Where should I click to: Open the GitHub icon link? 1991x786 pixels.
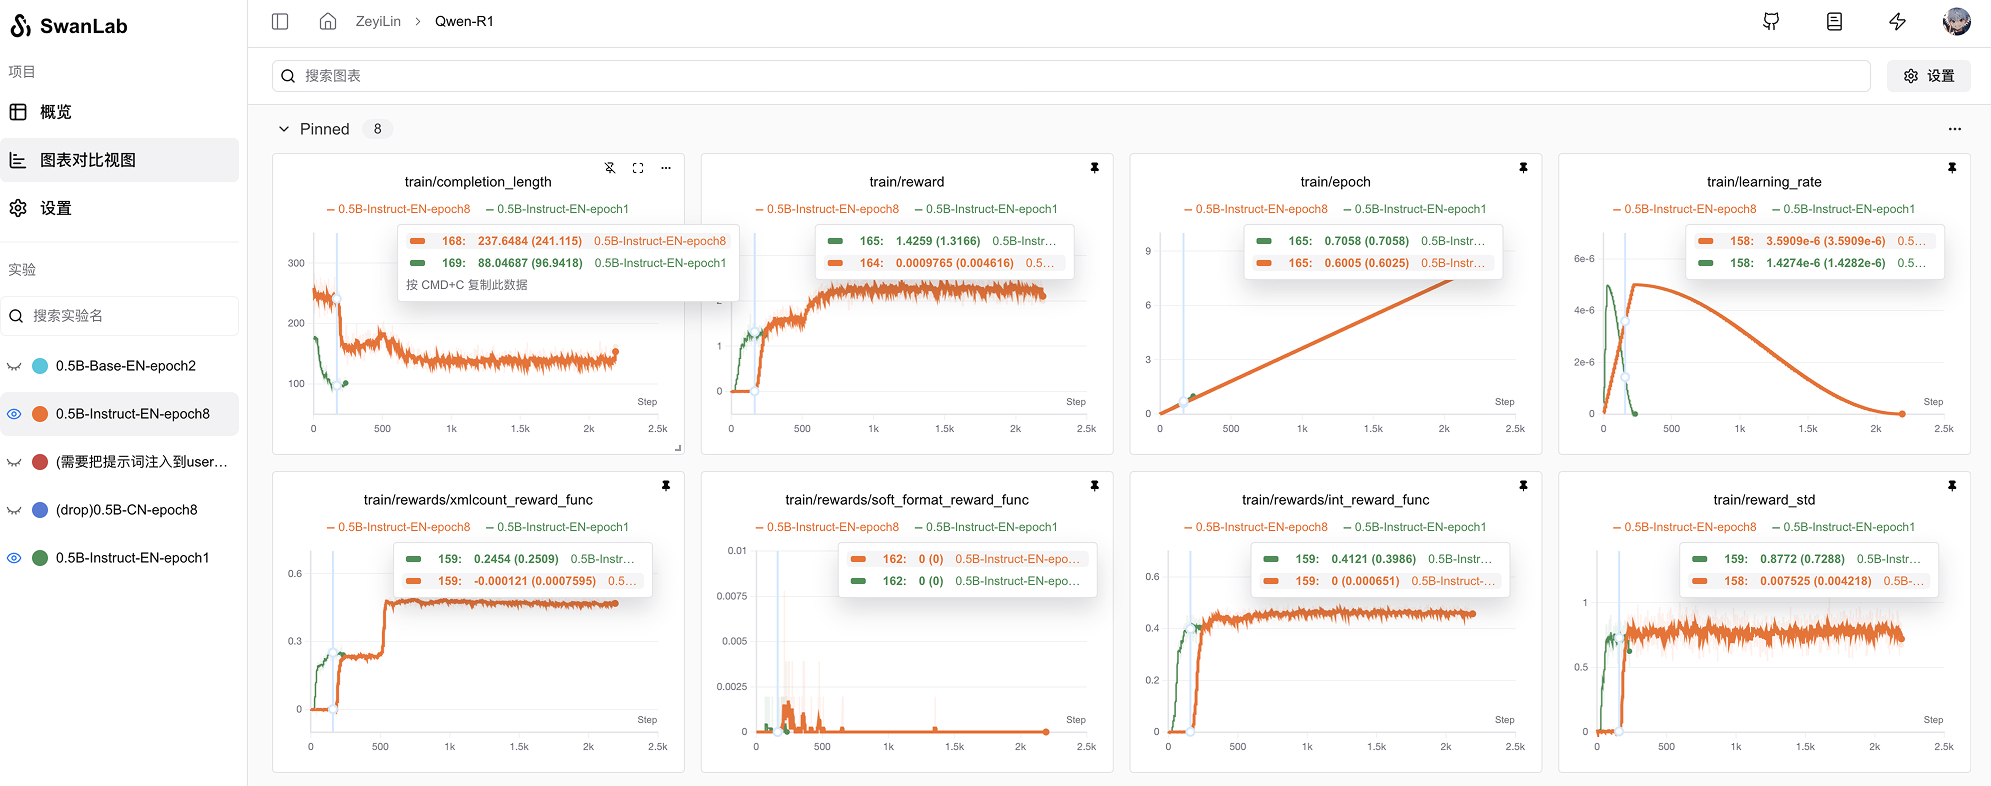coord(1771,21)
